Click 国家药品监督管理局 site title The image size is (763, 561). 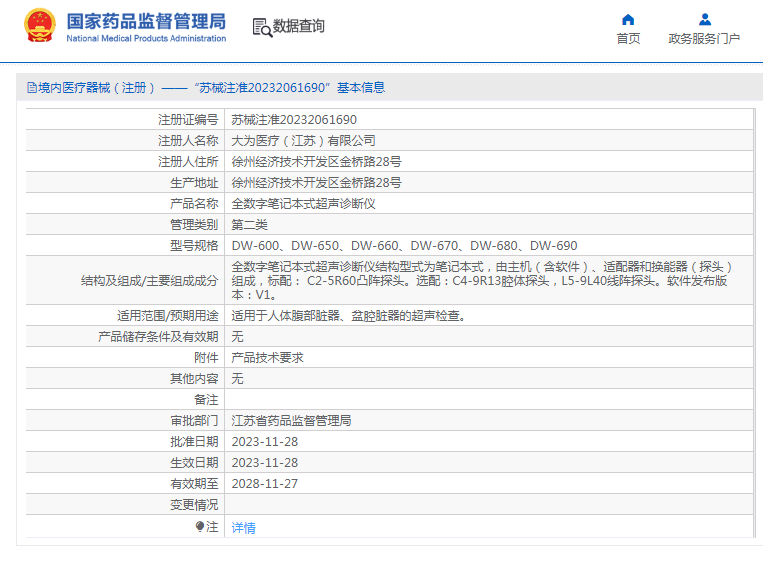(x=146, y=21)
